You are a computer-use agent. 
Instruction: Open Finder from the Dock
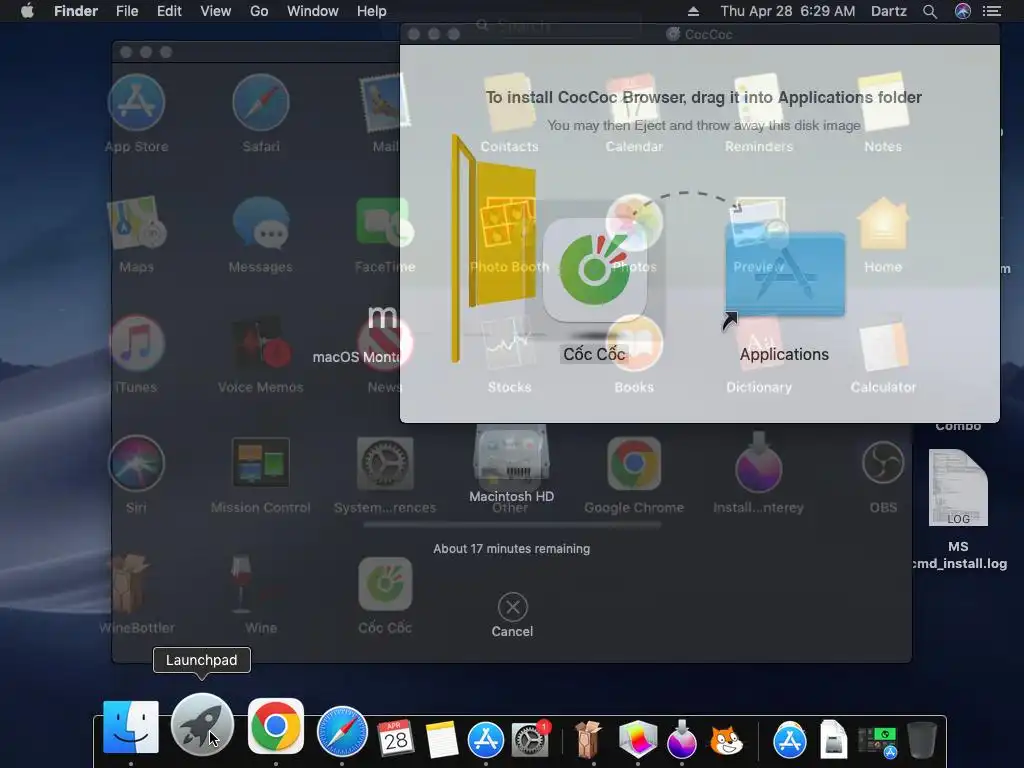131,728
